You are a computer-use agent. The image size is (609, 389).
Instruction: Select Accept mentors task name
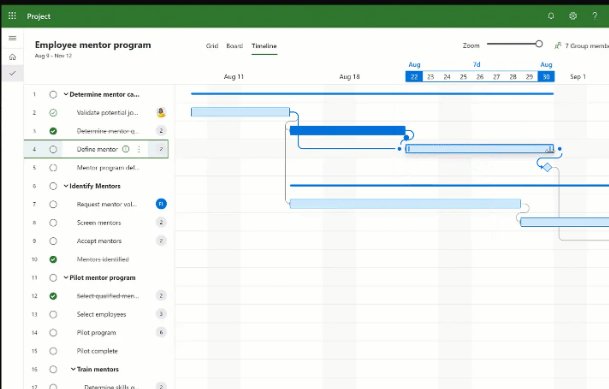tap(99, 241)
